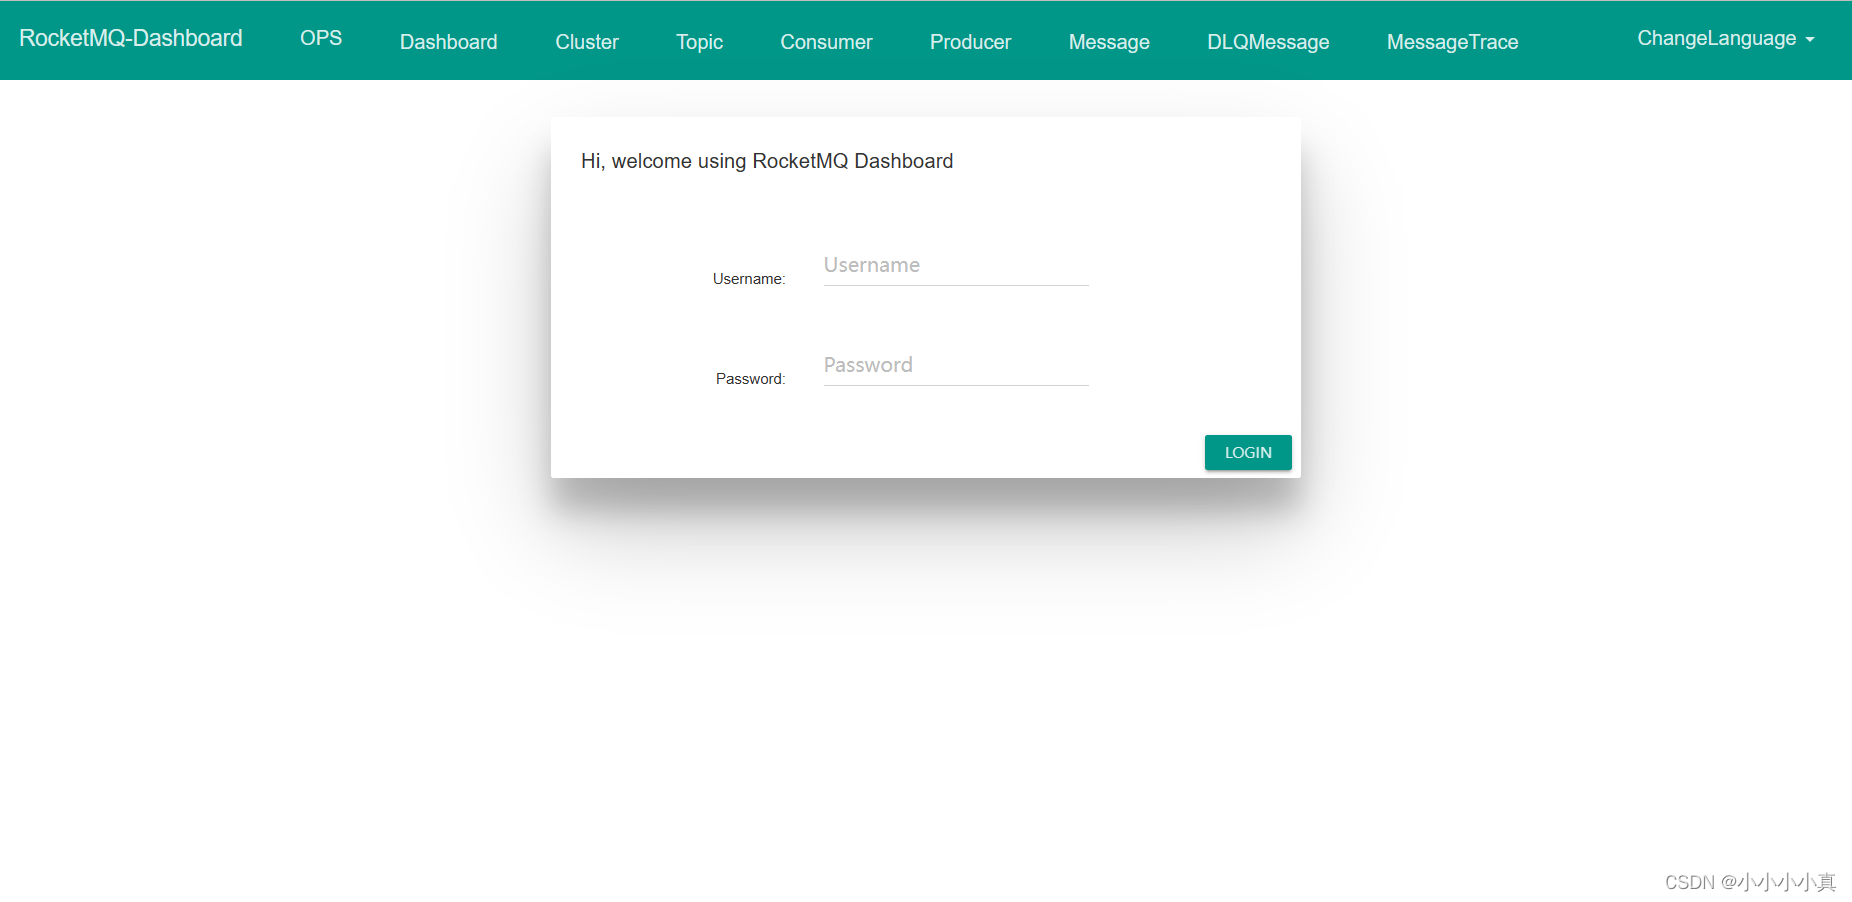This screenshot has height=902, width=1852.
Task: Click the RocketMQ-Dashboard brand link
Action: point(131,38)
